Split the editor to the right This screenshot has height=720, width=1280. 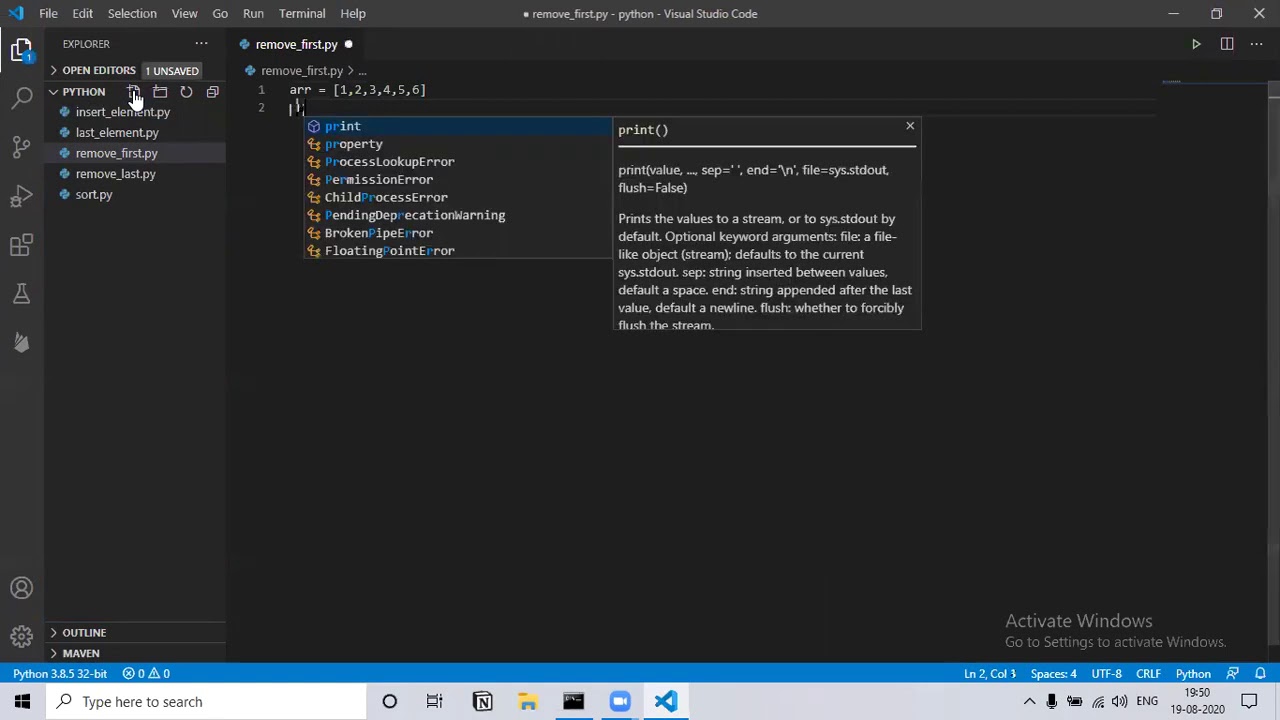tap(1227, 44)
